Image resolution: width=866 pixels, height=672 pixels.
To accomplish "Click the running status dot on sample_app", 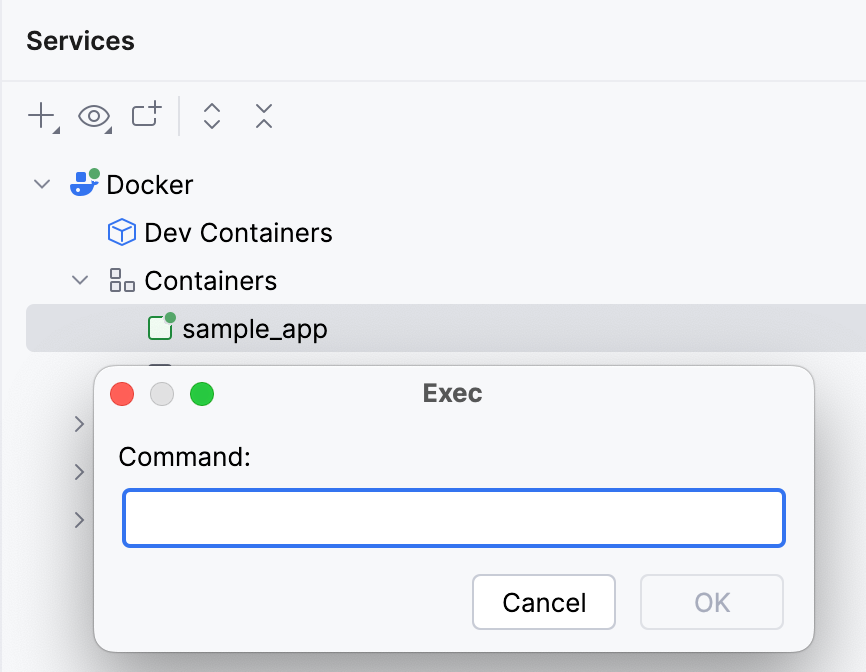I will (169, 320).
